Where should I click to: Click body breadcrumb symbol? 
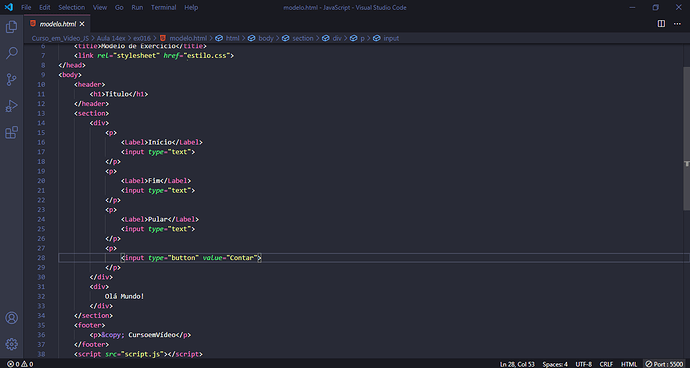[x=266, y=38]
